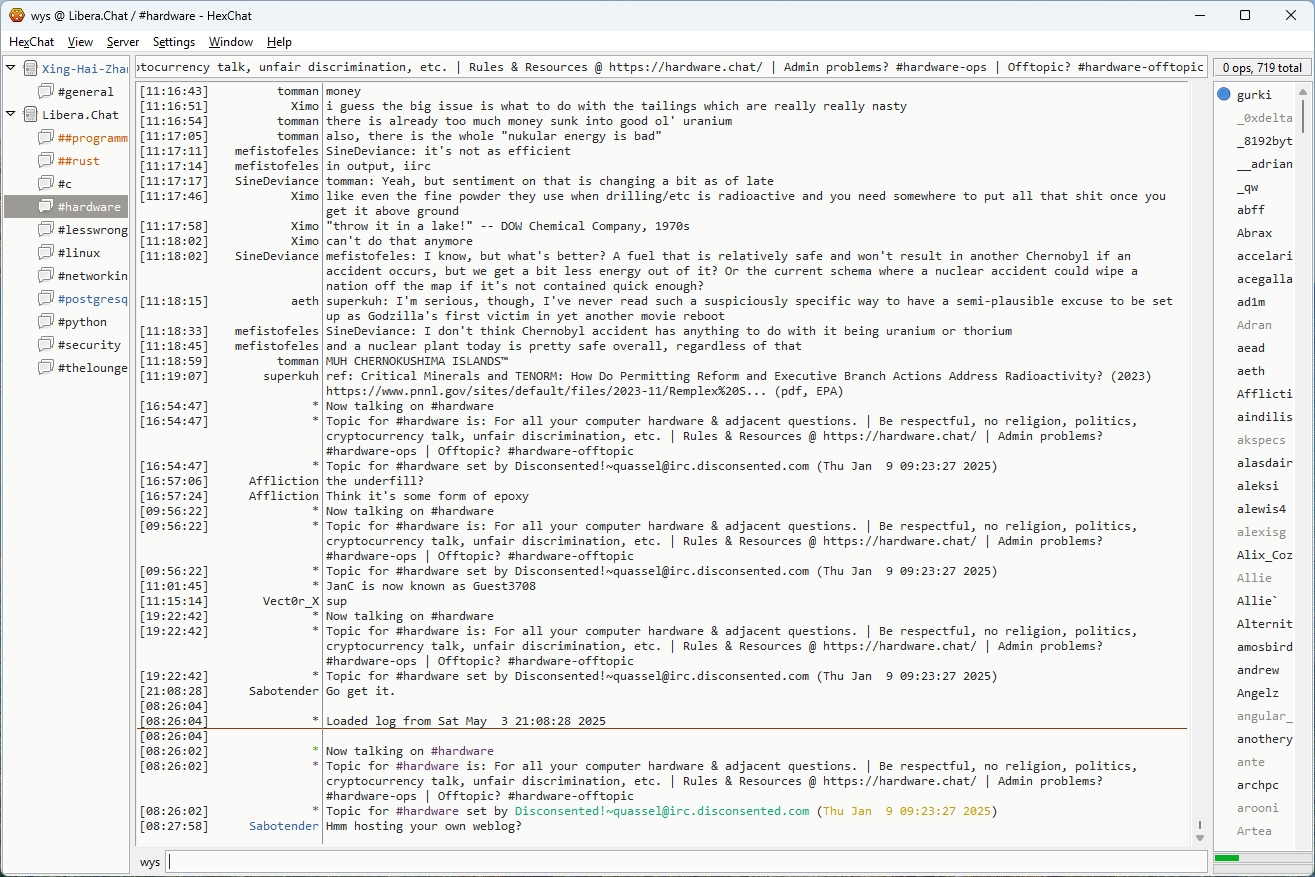Click the Xing-Hai-Zhai server network icon

click(31, 68)
